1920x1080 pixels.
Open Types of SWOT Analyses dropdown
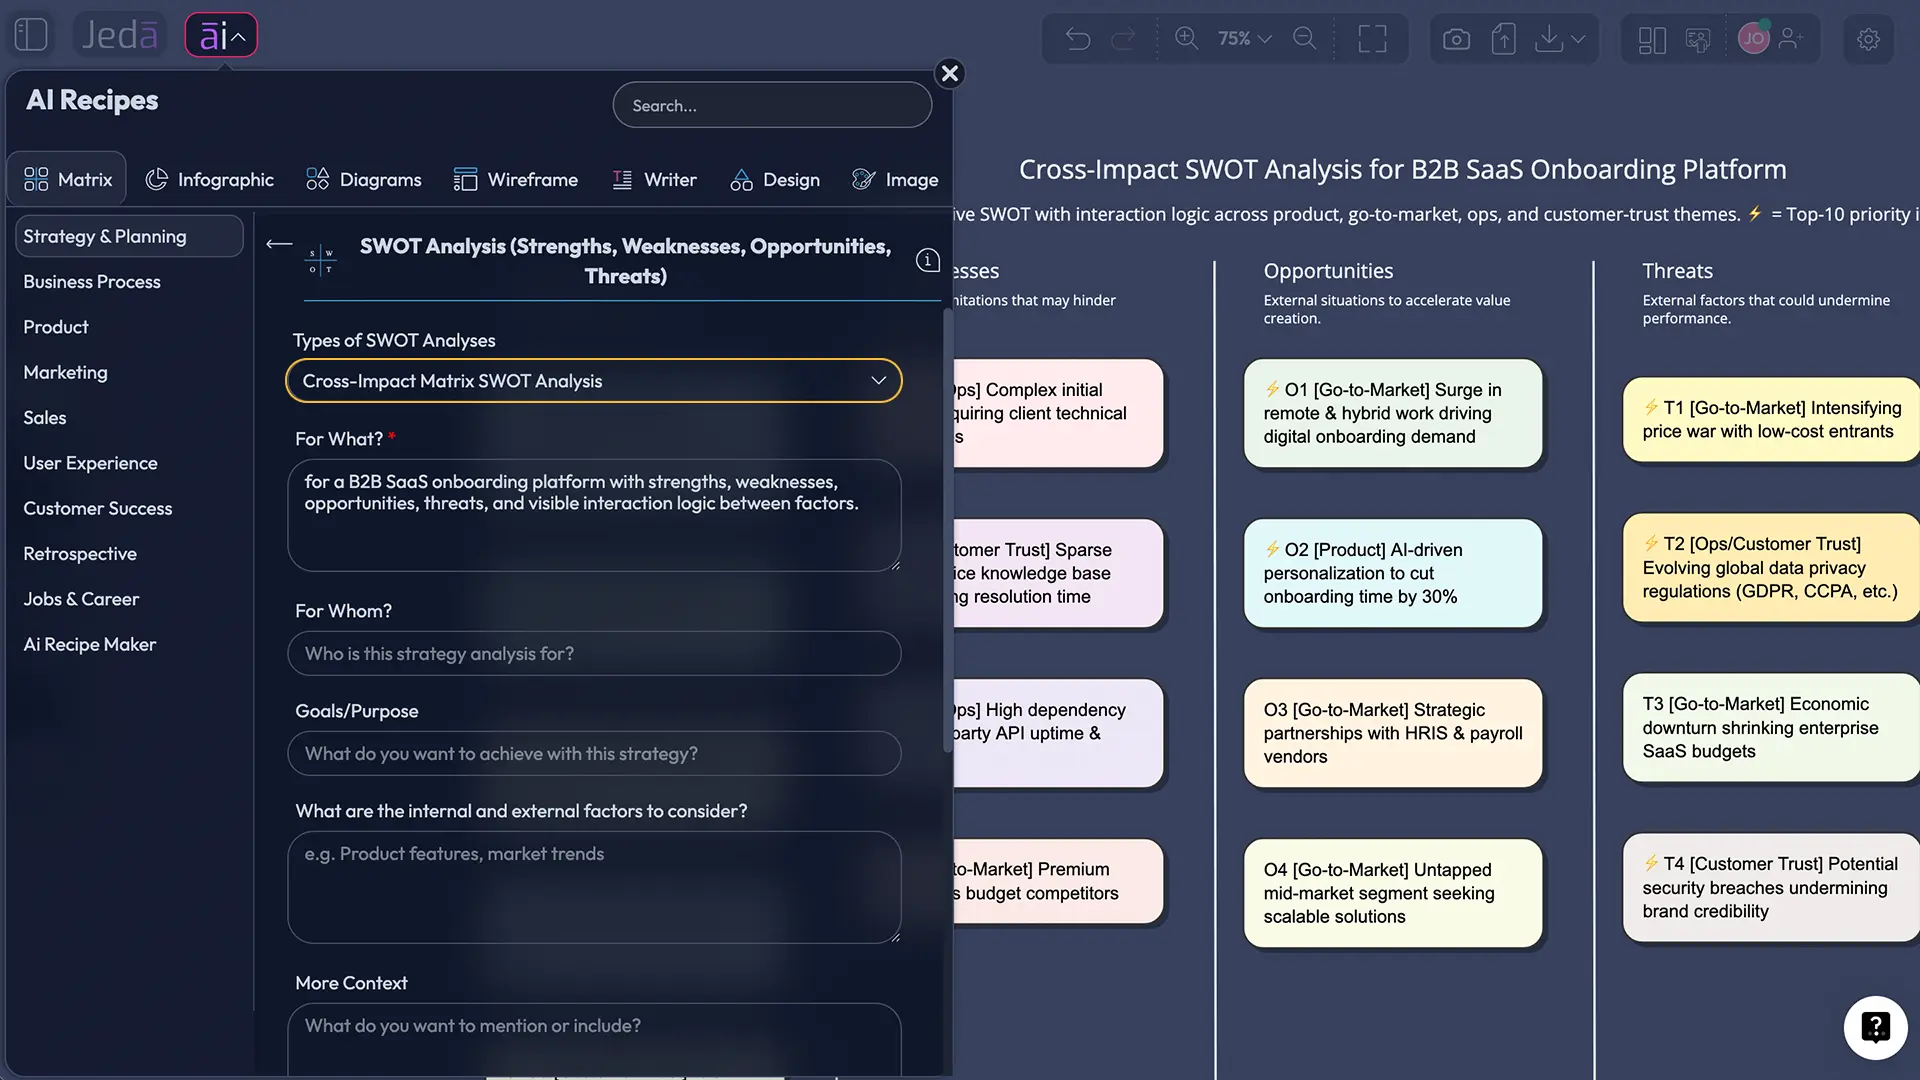coord(594,381)
